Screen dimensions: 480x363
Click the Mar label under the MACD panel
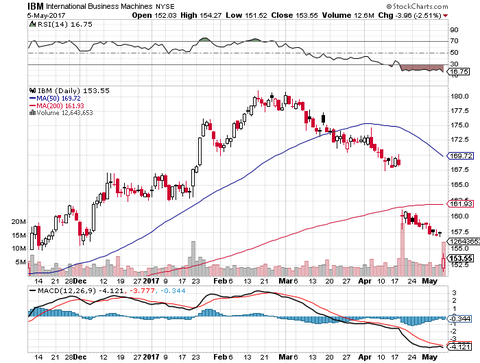point(285,357)
